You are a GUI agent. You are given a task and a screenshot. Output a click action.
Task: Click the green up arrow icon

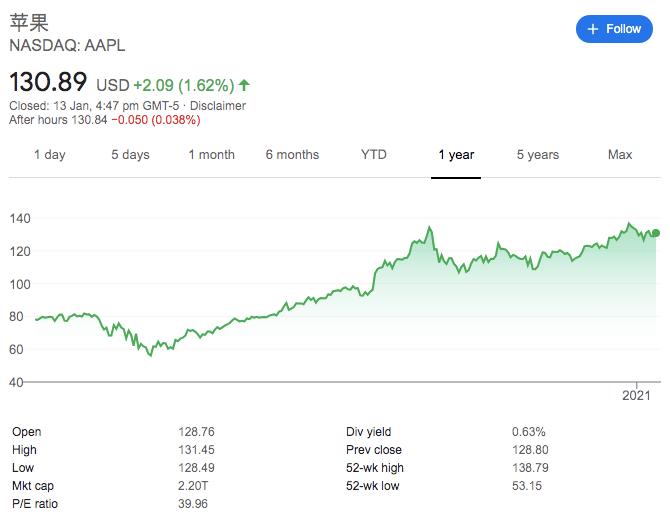pos(244,85)
